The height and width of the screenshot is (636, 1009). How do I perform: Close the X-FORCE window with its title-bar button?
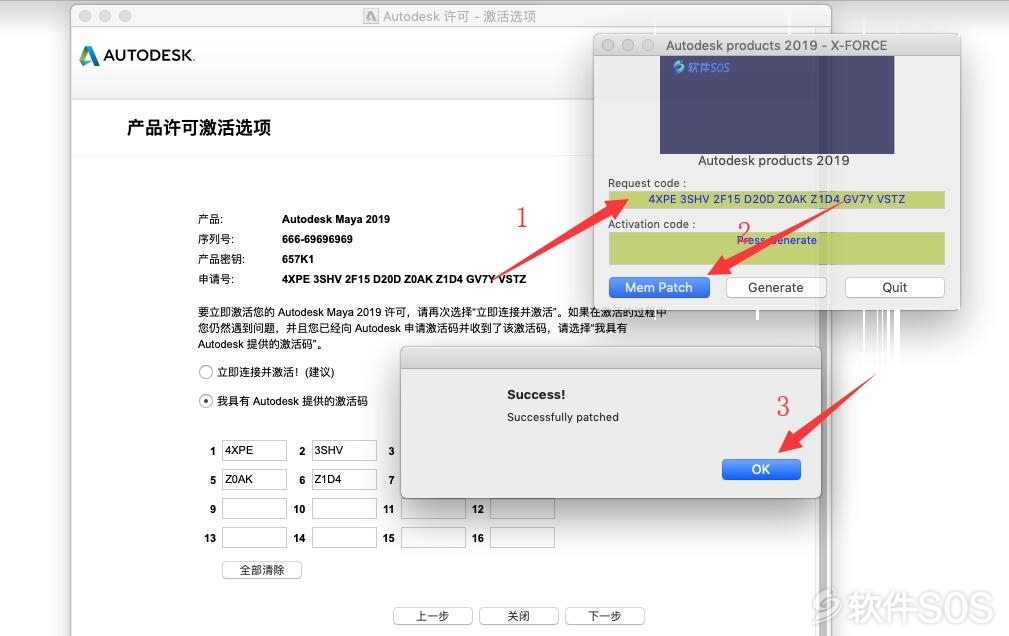click(x=608, y=45)
